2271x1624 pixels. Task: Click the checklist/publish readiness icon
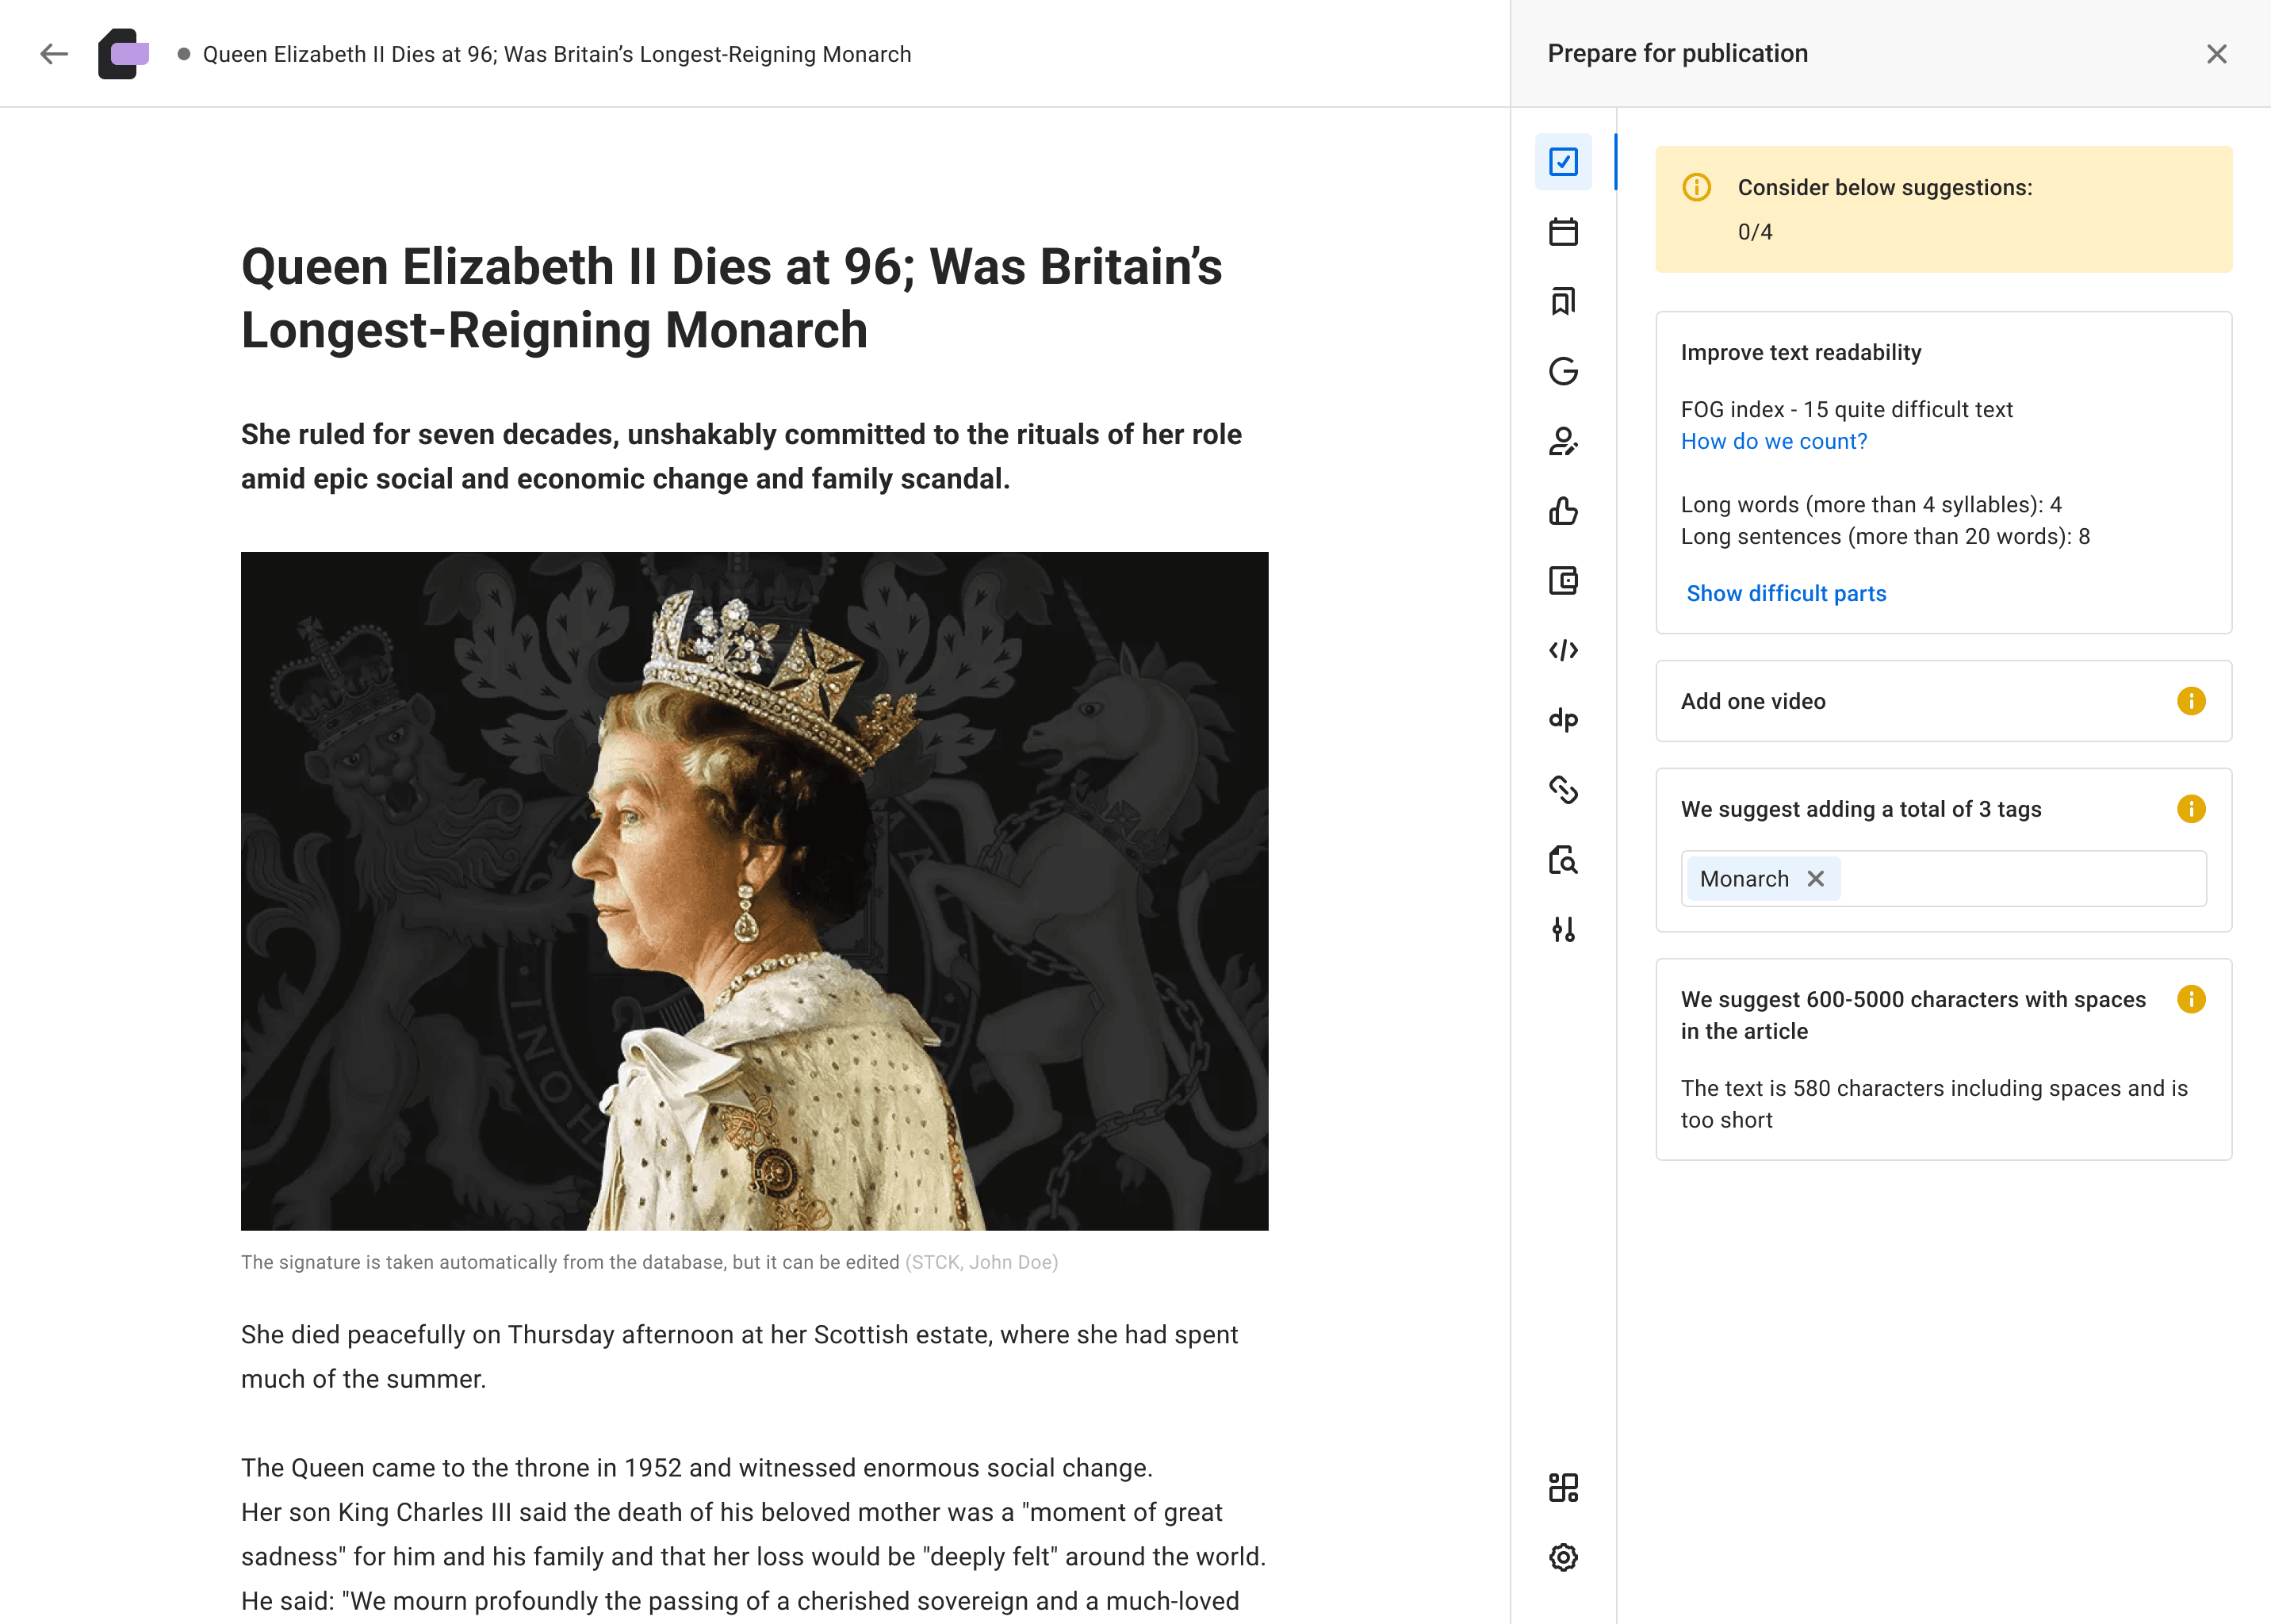click(1563, 160)
